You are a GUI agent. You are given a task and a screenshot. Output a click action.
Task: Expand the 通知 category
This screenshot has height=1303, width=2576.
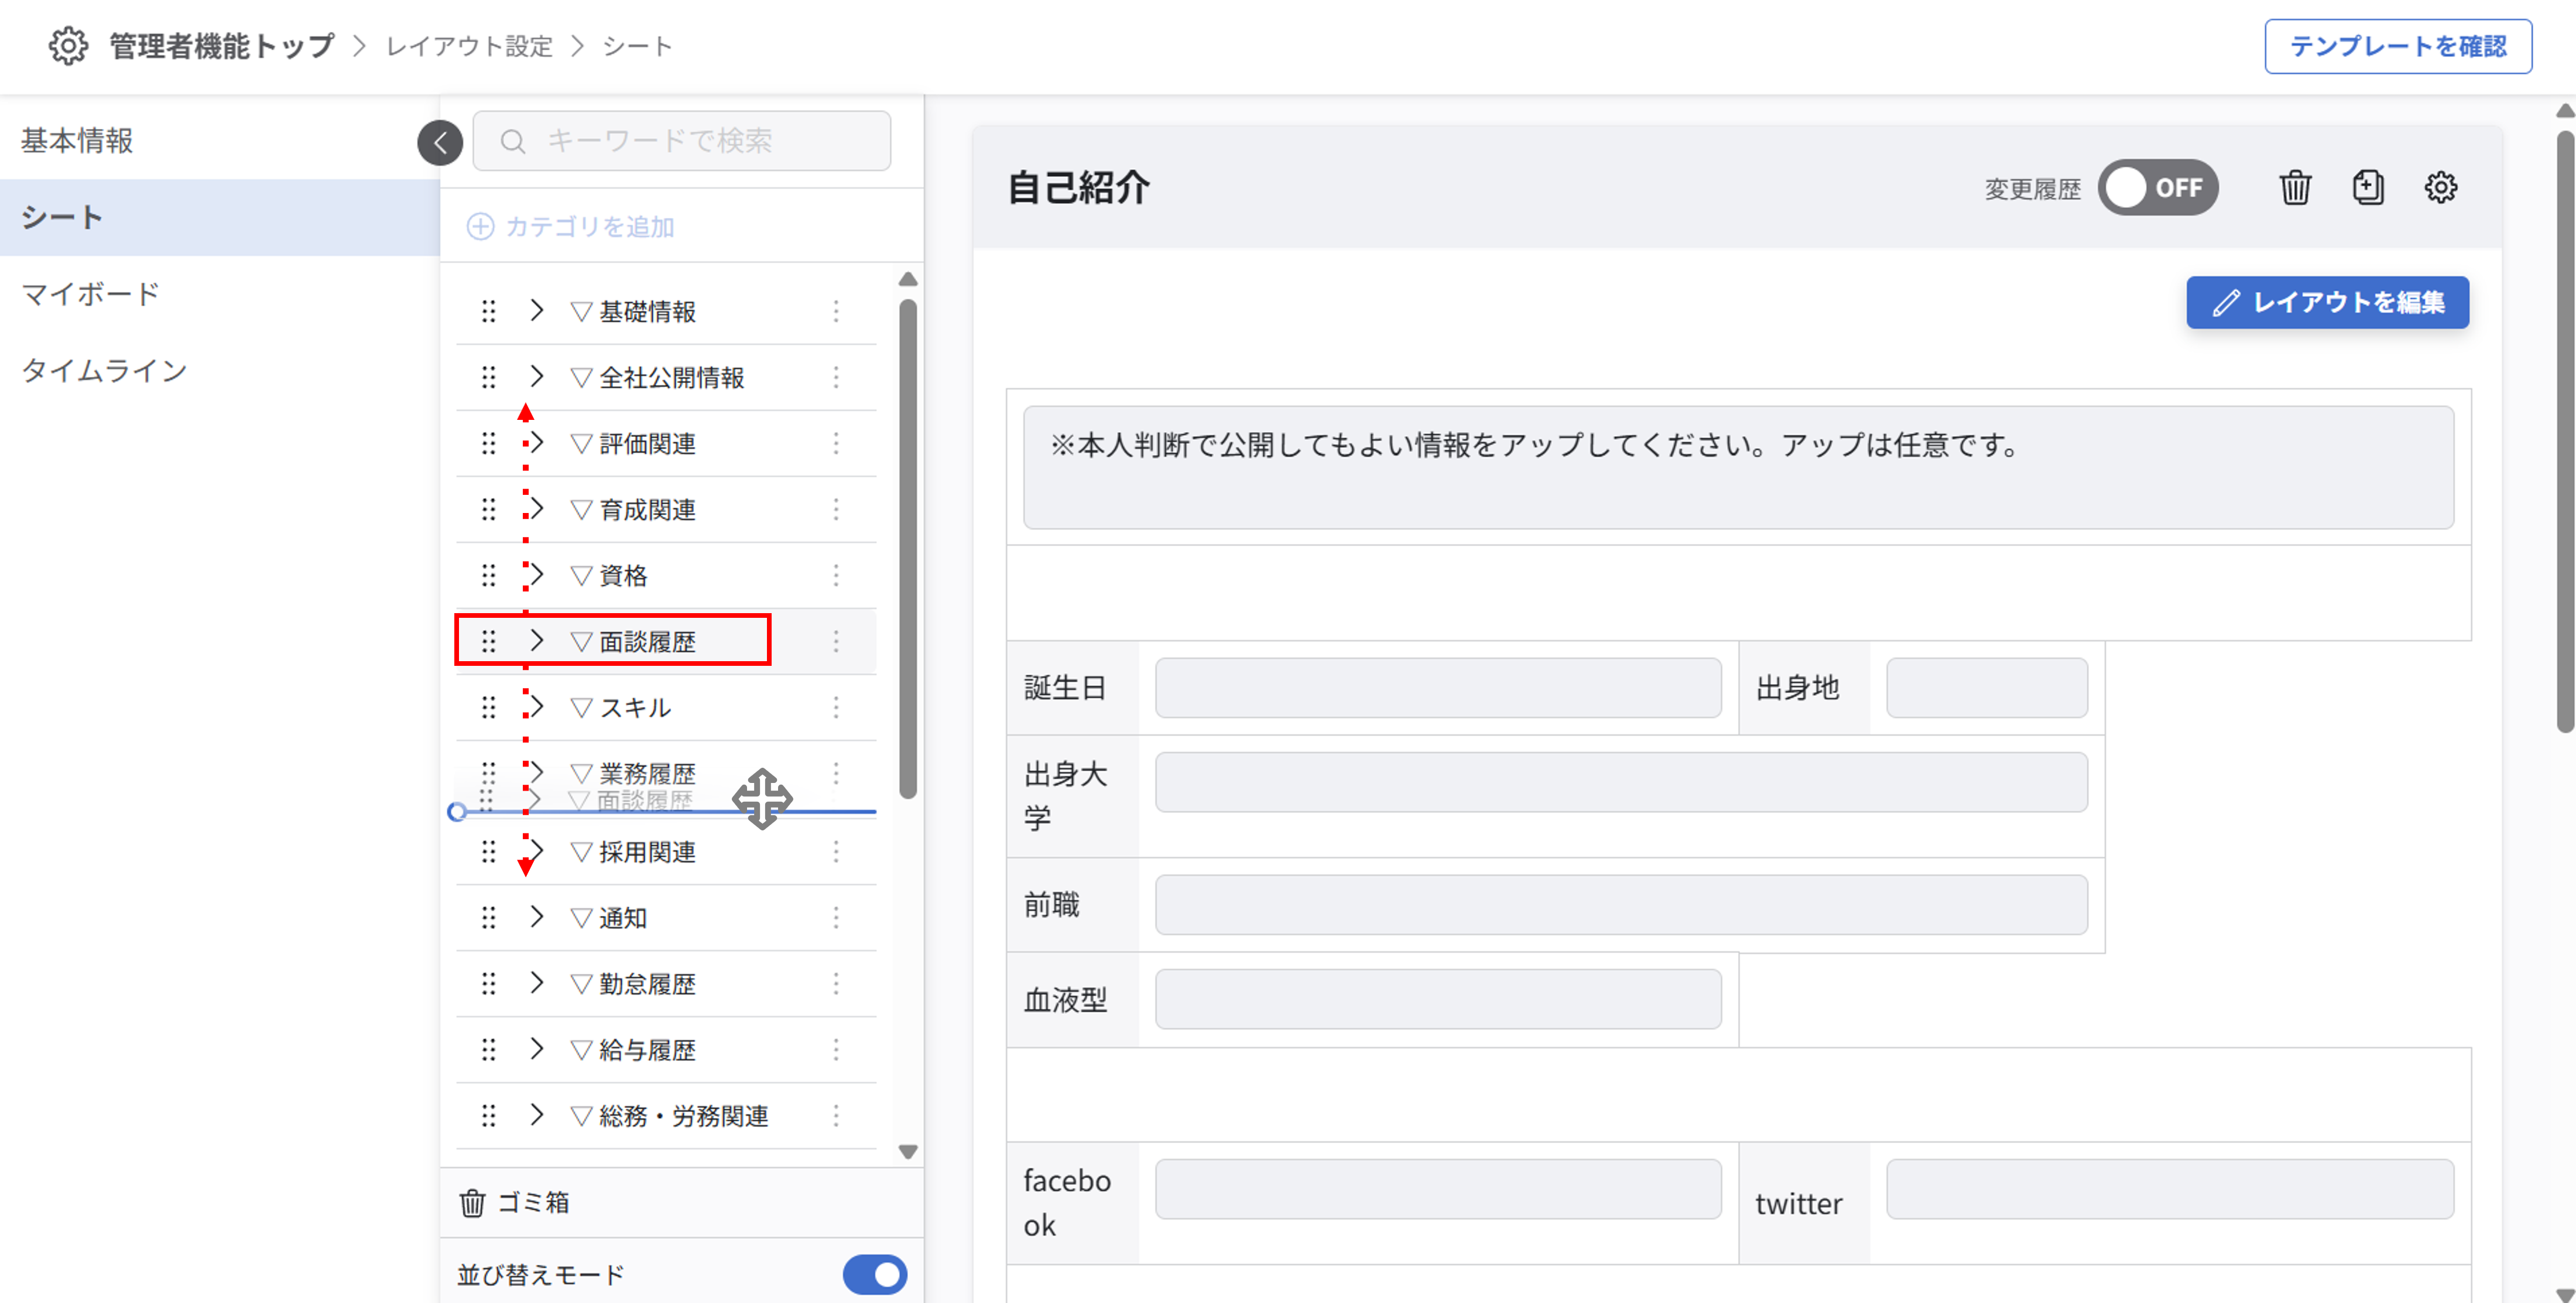click(537, 917)
